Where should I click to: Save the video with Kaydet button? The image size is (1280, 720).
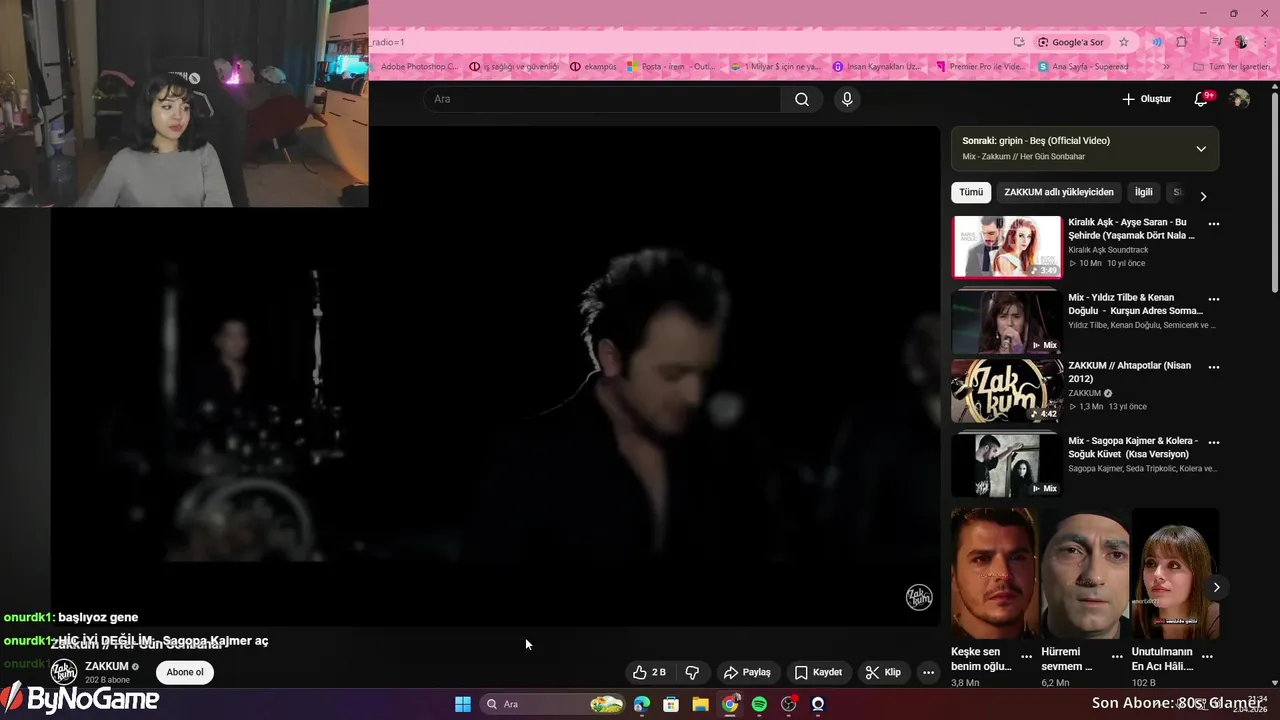click(818, 672)
